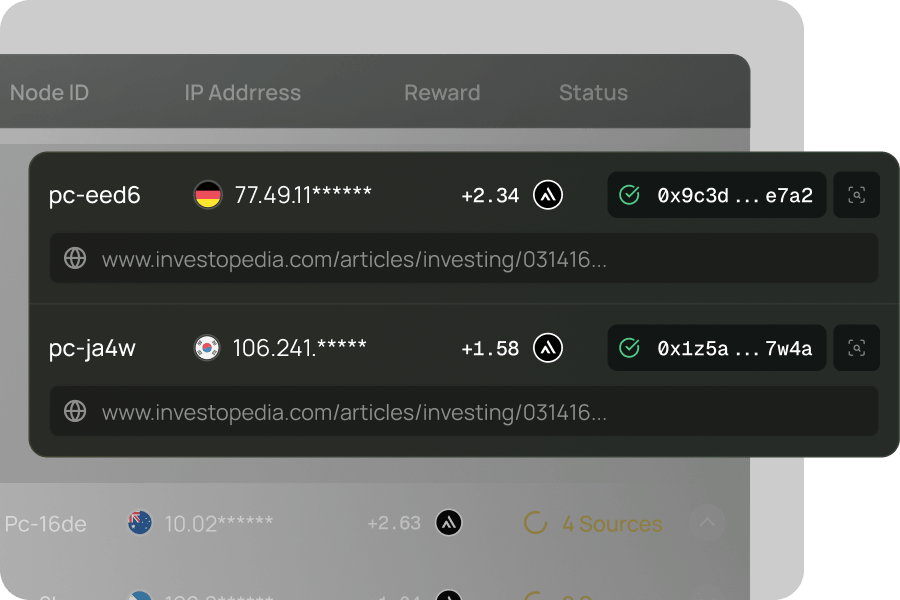This screenshot has width=900, height=600.
Task: Click the Germany flag next to 77.49.11
Action: [x=207, y=195]
